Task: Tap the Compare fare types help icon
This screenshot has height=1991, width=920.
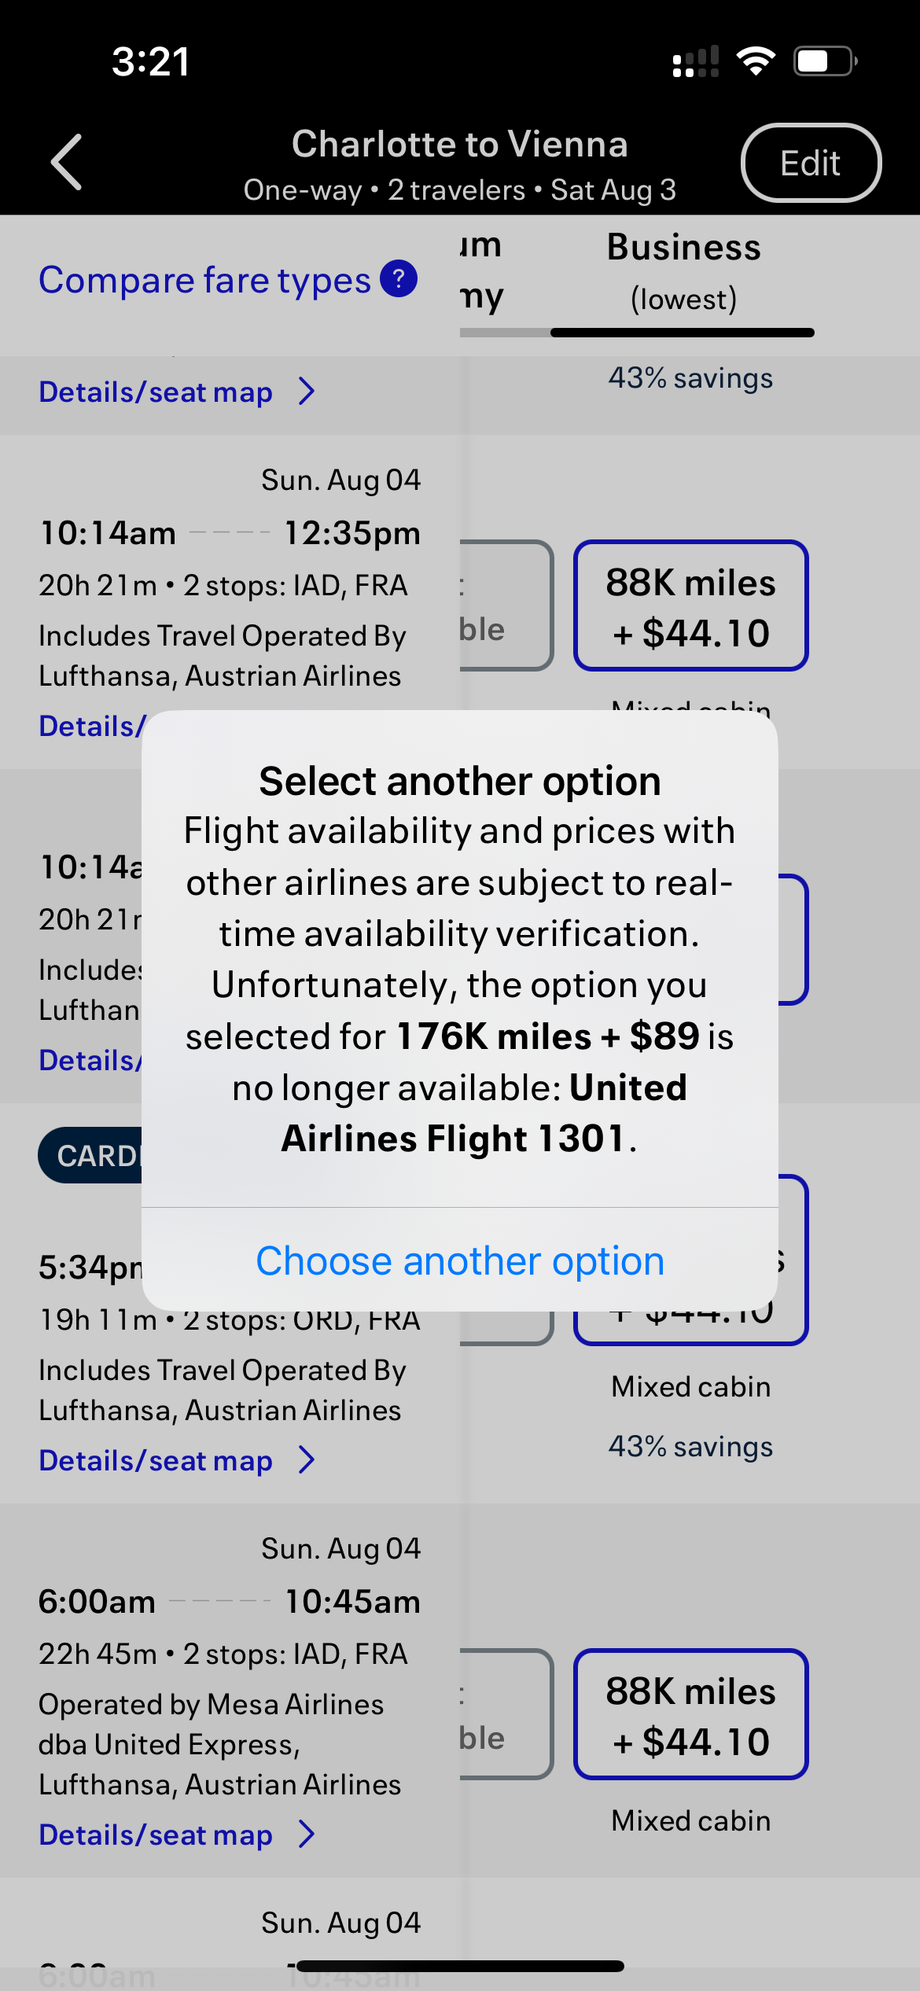Action: coord(398,279)
